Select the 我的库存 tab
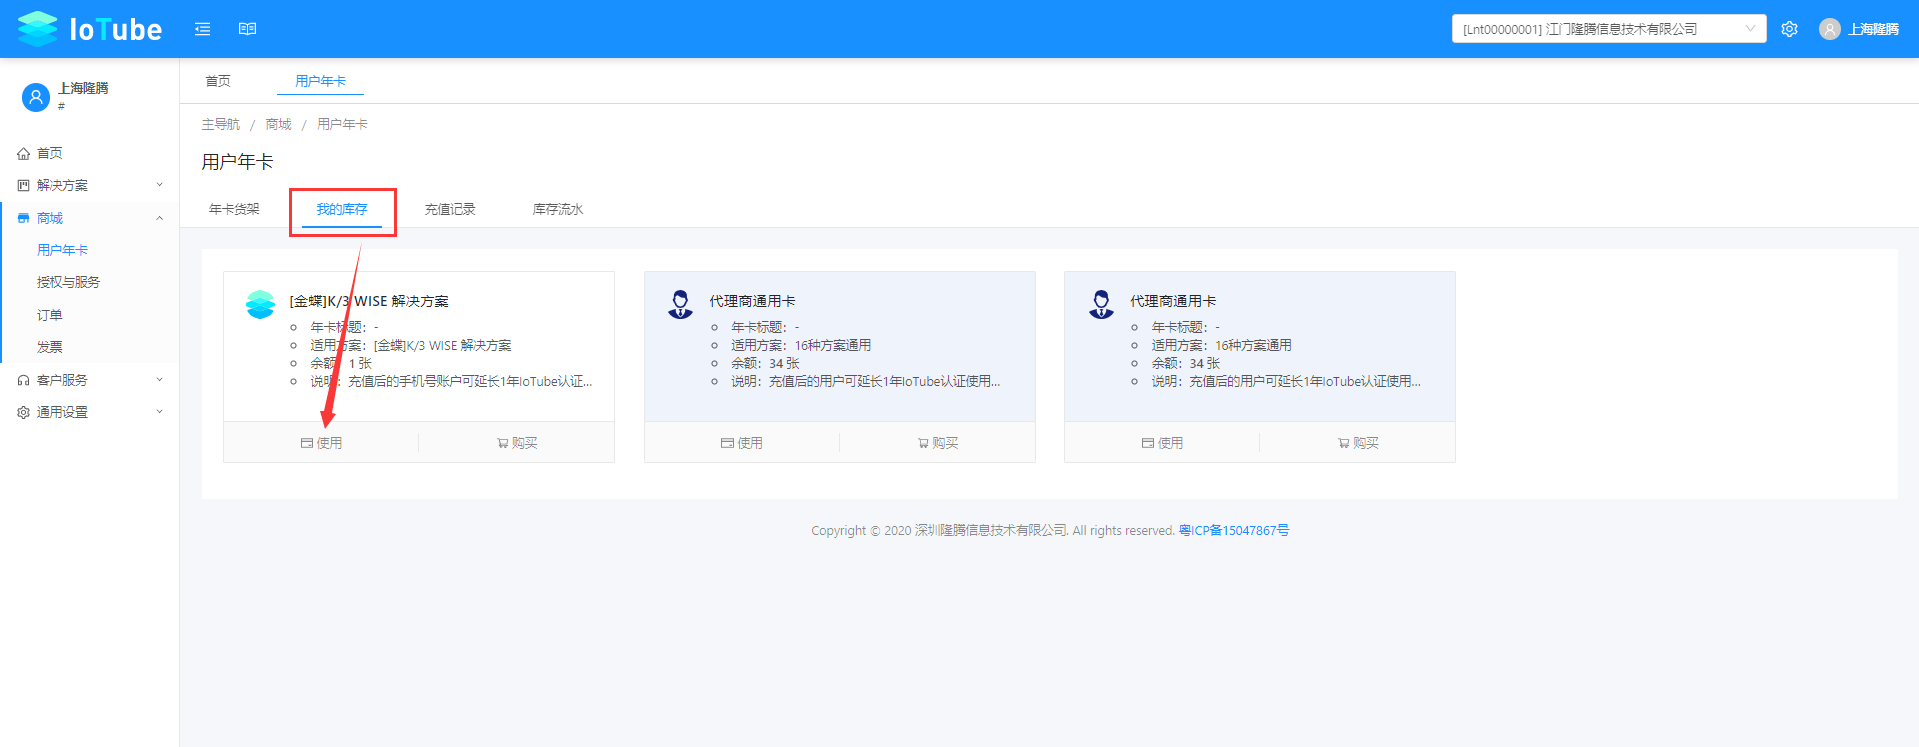 (x=342, y=209)
